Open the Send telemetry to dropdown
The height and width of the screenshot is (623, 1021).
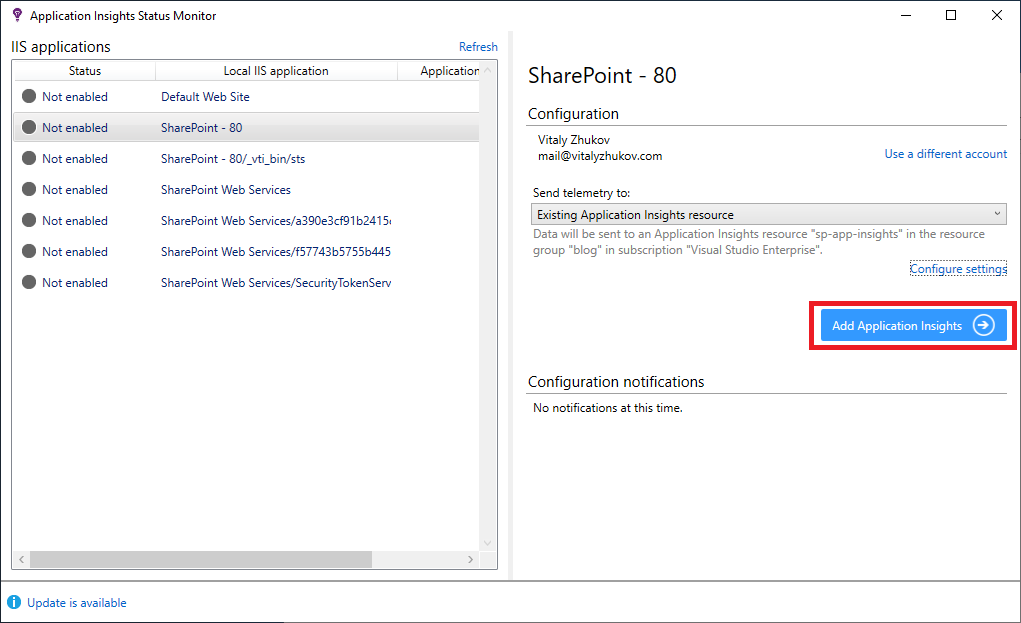click(x=768, y=214)
